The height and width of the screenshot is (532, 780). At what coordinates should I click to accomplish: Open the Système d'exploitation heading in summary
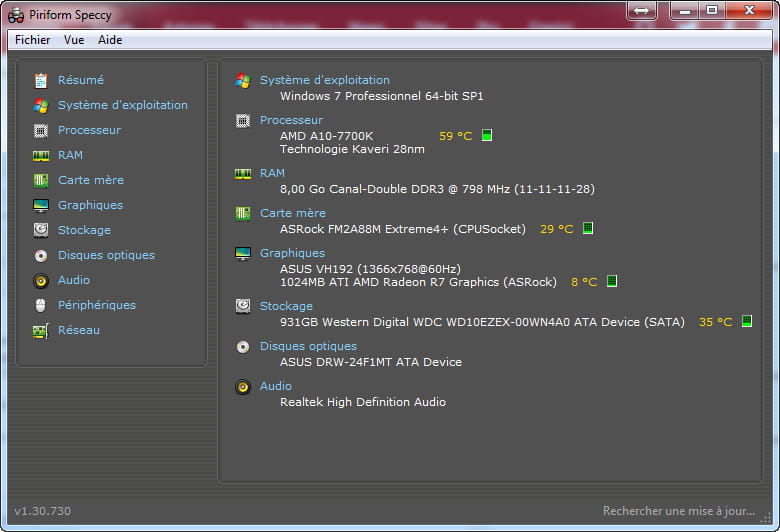click(324, 80)
